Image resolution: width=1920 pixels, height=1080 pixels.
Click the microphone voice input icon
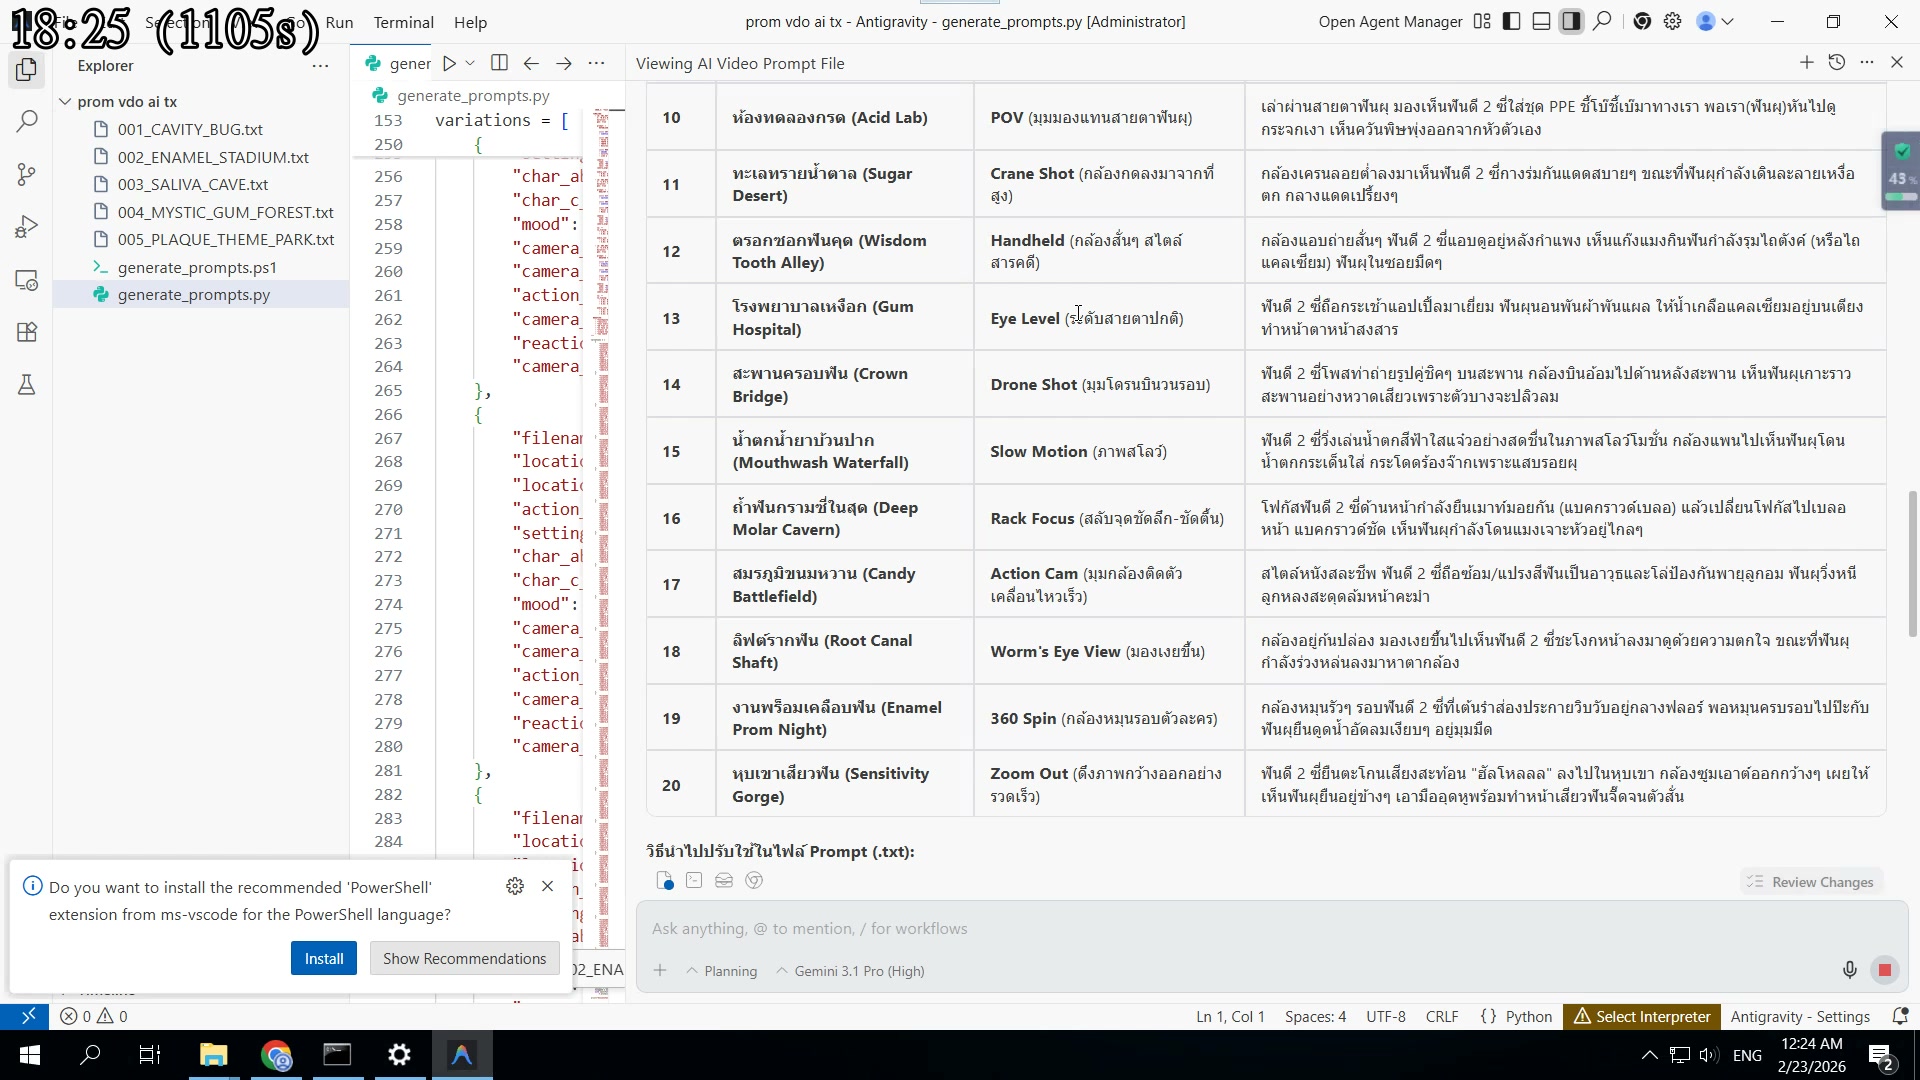pyautogui.click(x=1849, y=970)
